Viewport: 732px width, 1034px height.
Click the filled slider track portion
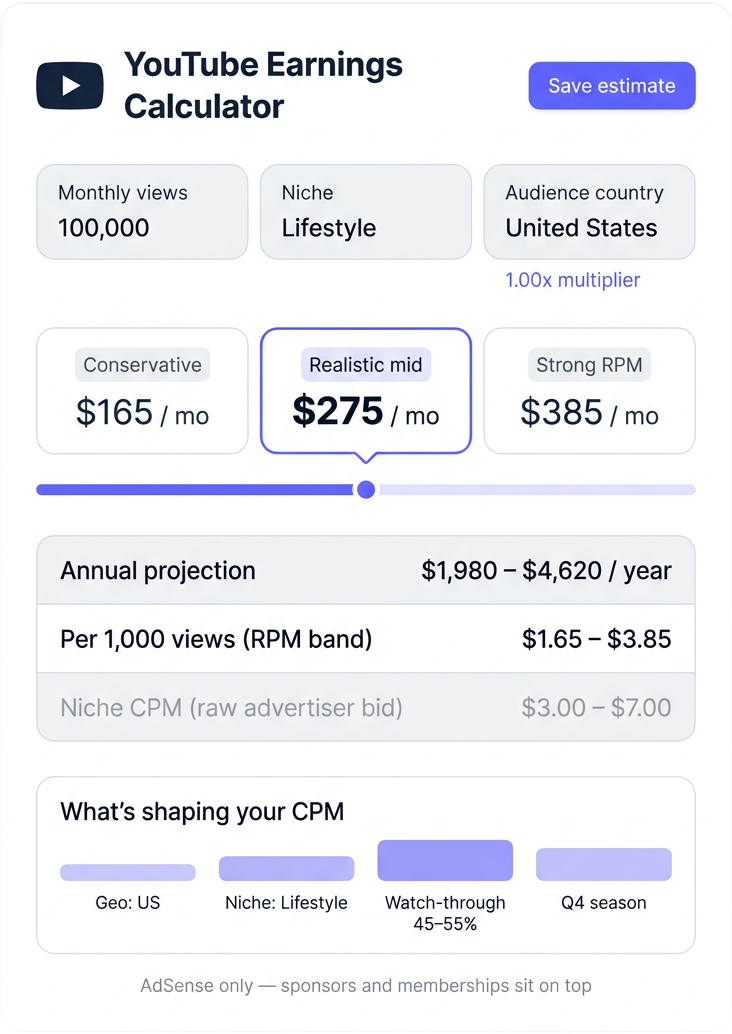[x=196, y=489]
